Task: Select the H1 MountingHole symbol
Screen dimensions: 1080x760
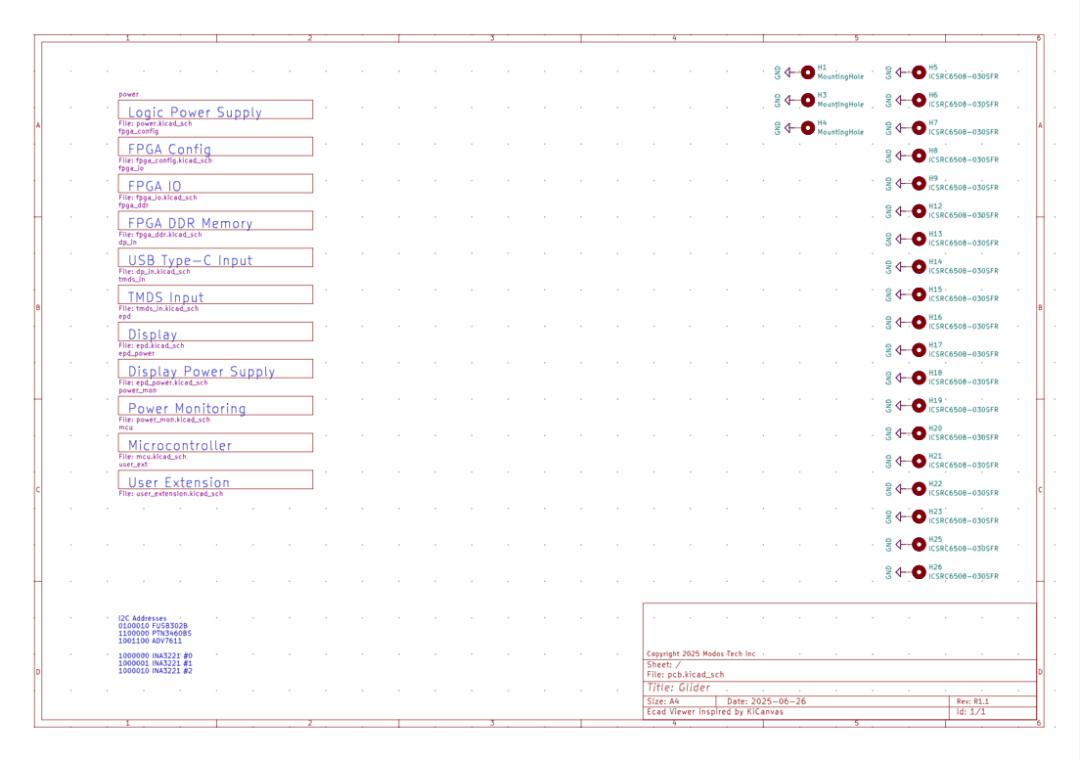Action: click(808, 72)
